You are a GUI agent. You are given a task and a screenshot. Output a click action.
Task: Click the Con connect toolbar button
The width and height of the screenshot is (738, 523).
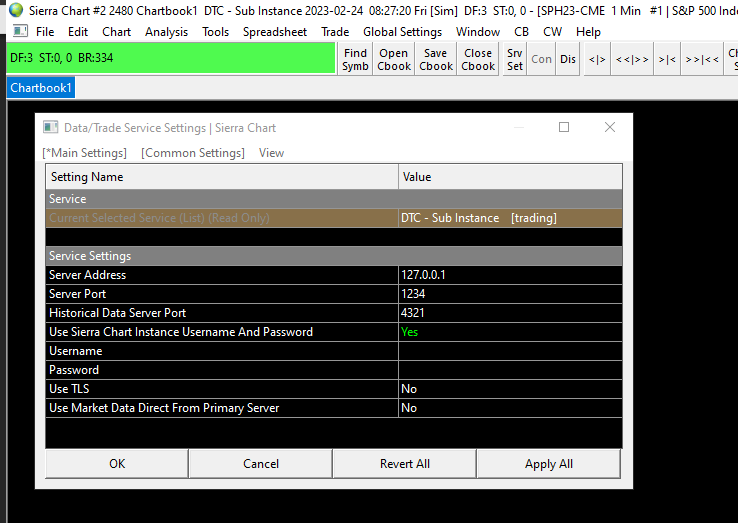click(x=541, y=59)
